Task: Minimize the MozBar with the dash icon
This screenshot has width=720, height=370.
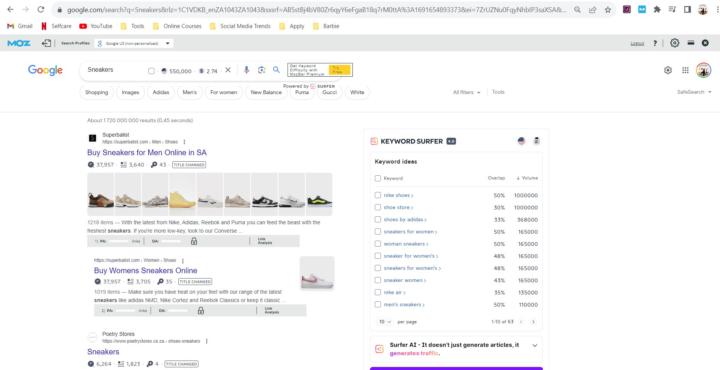Action: point(691,43)
